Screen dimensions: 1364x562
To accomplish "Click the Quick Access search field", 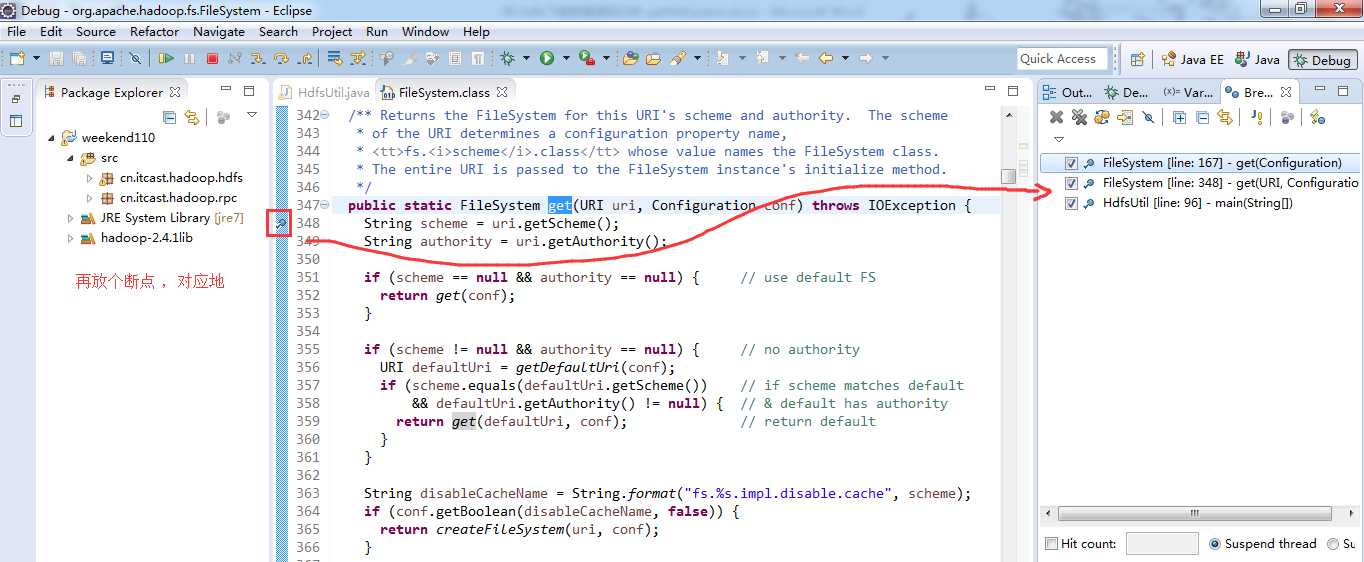I will pos(1063,59).
